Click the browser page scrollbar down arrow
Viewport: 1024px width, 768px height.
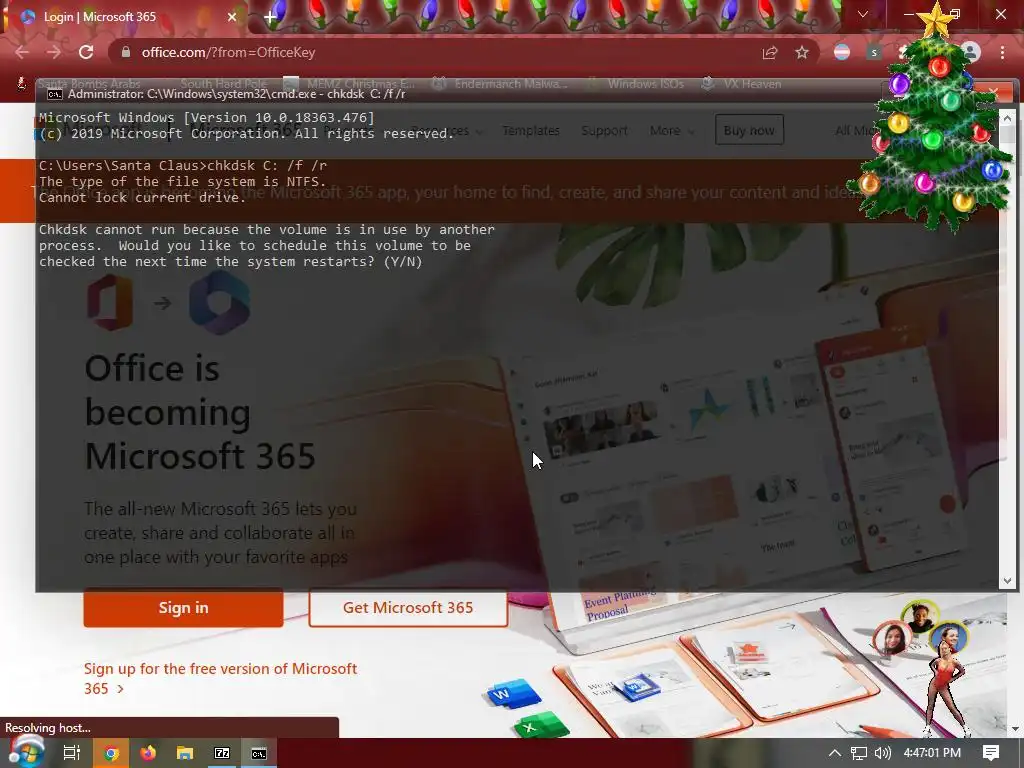pos(1015,729)
